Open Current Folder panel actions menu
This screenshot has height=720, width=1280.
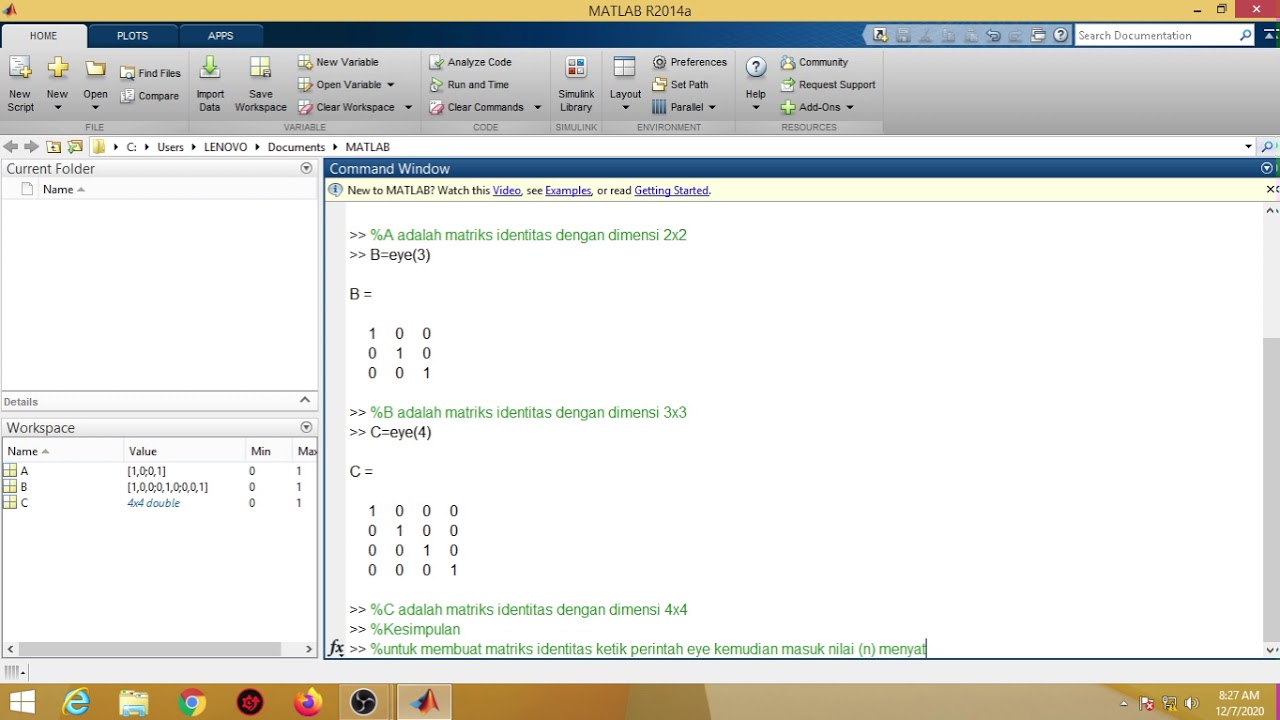coord(306,168)
